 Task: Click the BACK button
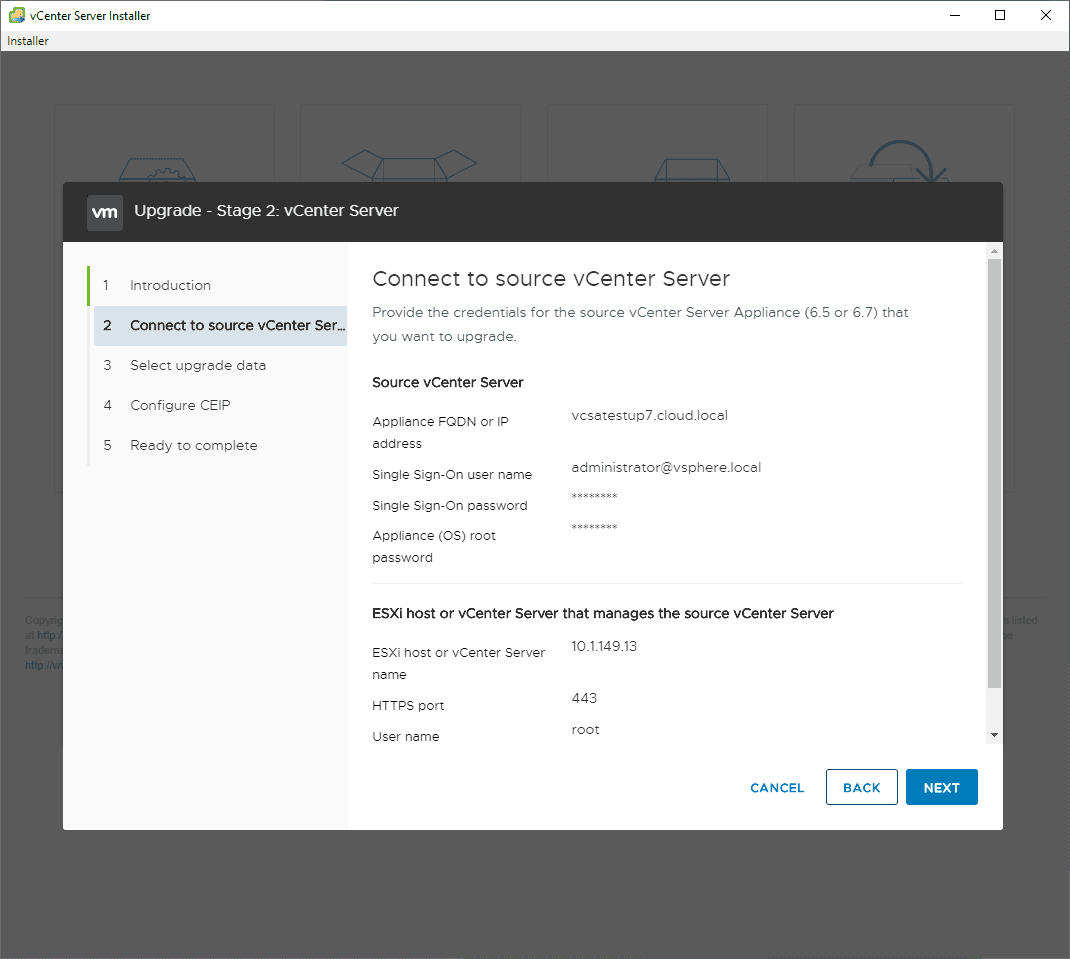coord(862,787)
